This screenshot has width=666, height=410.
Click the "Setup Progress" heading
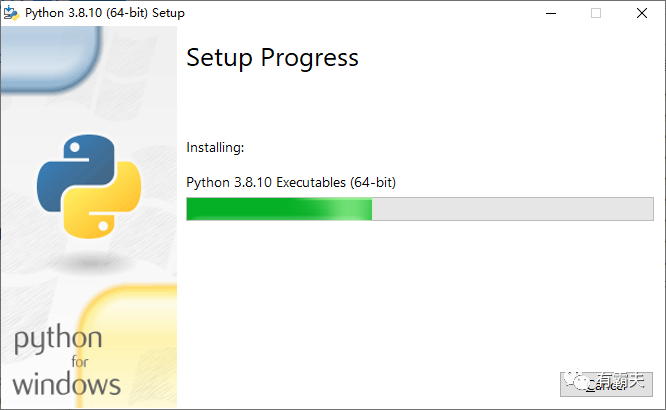[x=272, y=58]
